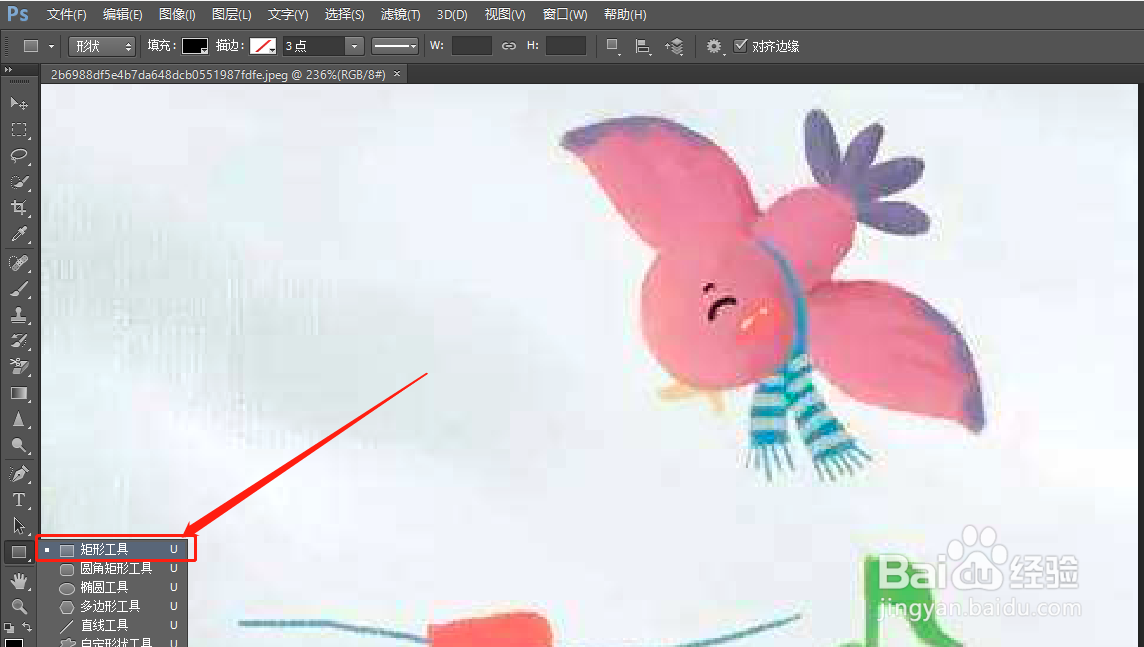Select the Gradient tool

point(19,393)
